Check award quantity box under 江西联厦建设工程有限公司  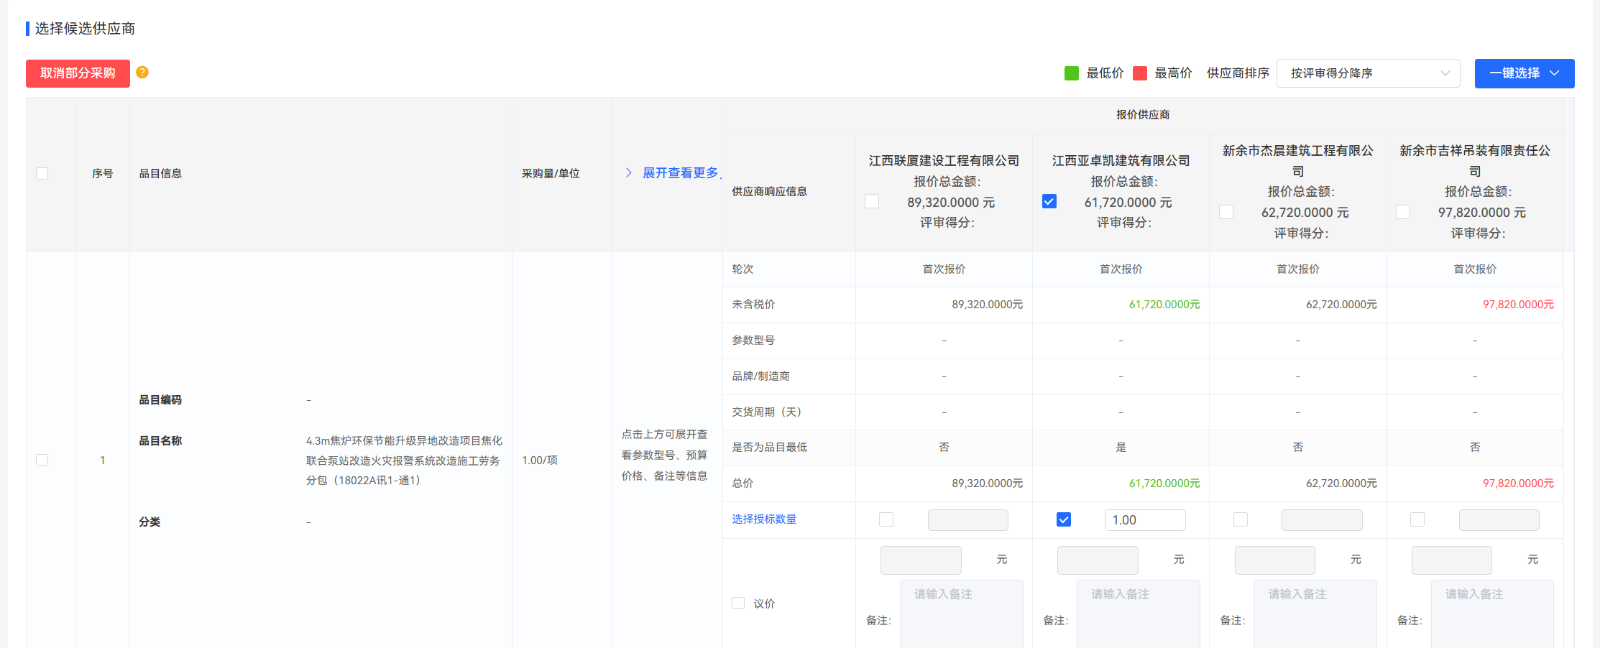(886, 520)
